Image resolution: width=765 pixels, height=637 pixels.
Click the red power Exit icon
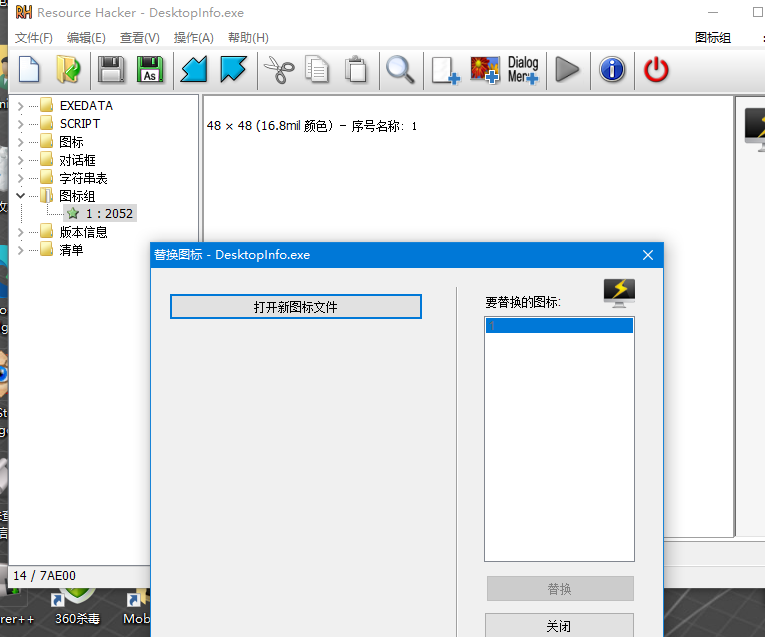point(656,70)
